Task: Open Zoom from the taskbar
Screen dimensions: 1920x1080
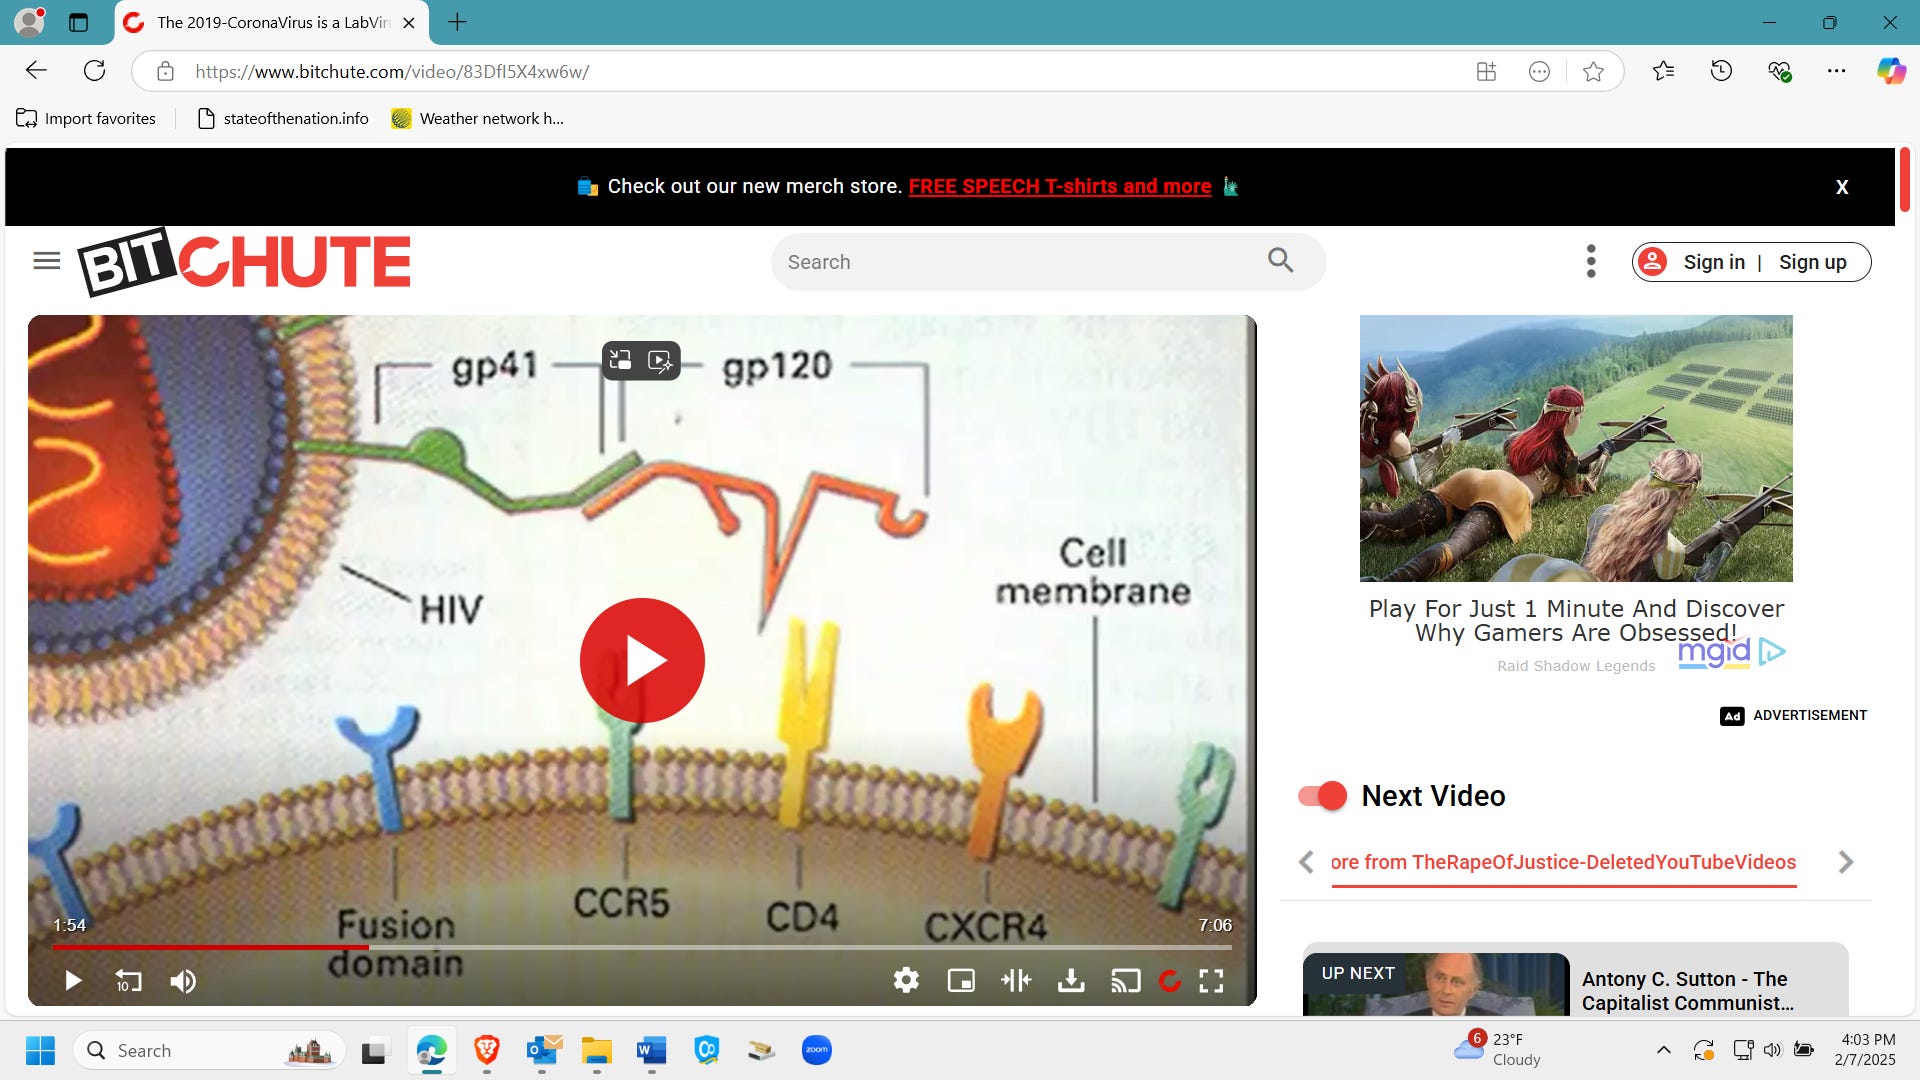Action: pos(817,1050)
